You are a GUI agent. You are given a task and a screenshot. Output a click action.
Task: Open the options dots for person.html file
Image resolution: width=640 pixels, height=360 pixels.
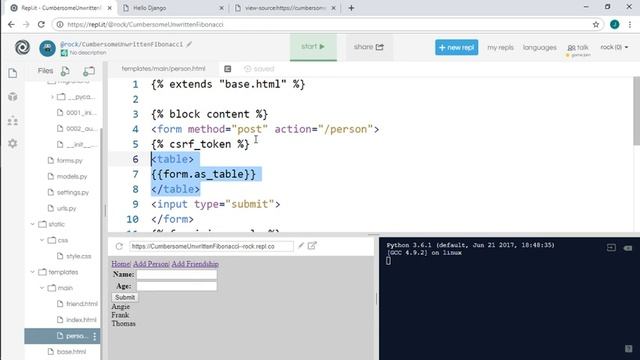[x=95, y=336]
